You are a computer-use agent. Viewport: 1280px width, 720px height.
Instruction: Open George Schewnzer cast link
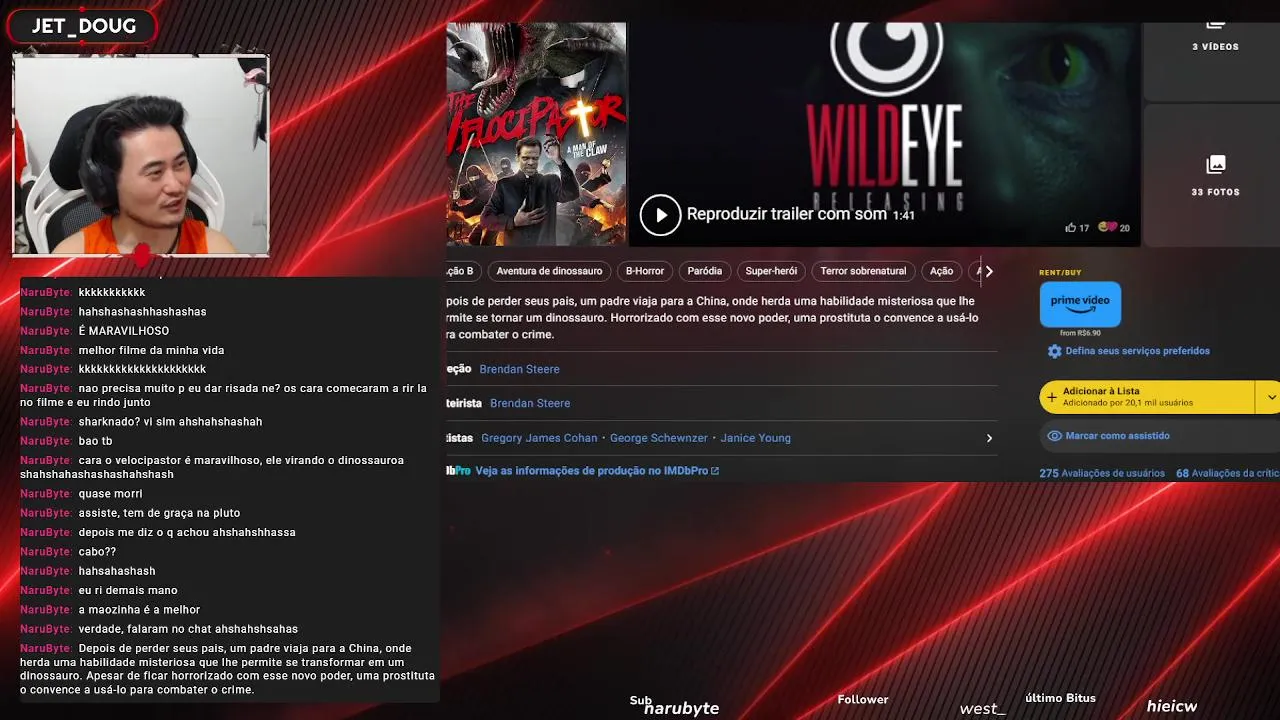[x=659, y=438]
